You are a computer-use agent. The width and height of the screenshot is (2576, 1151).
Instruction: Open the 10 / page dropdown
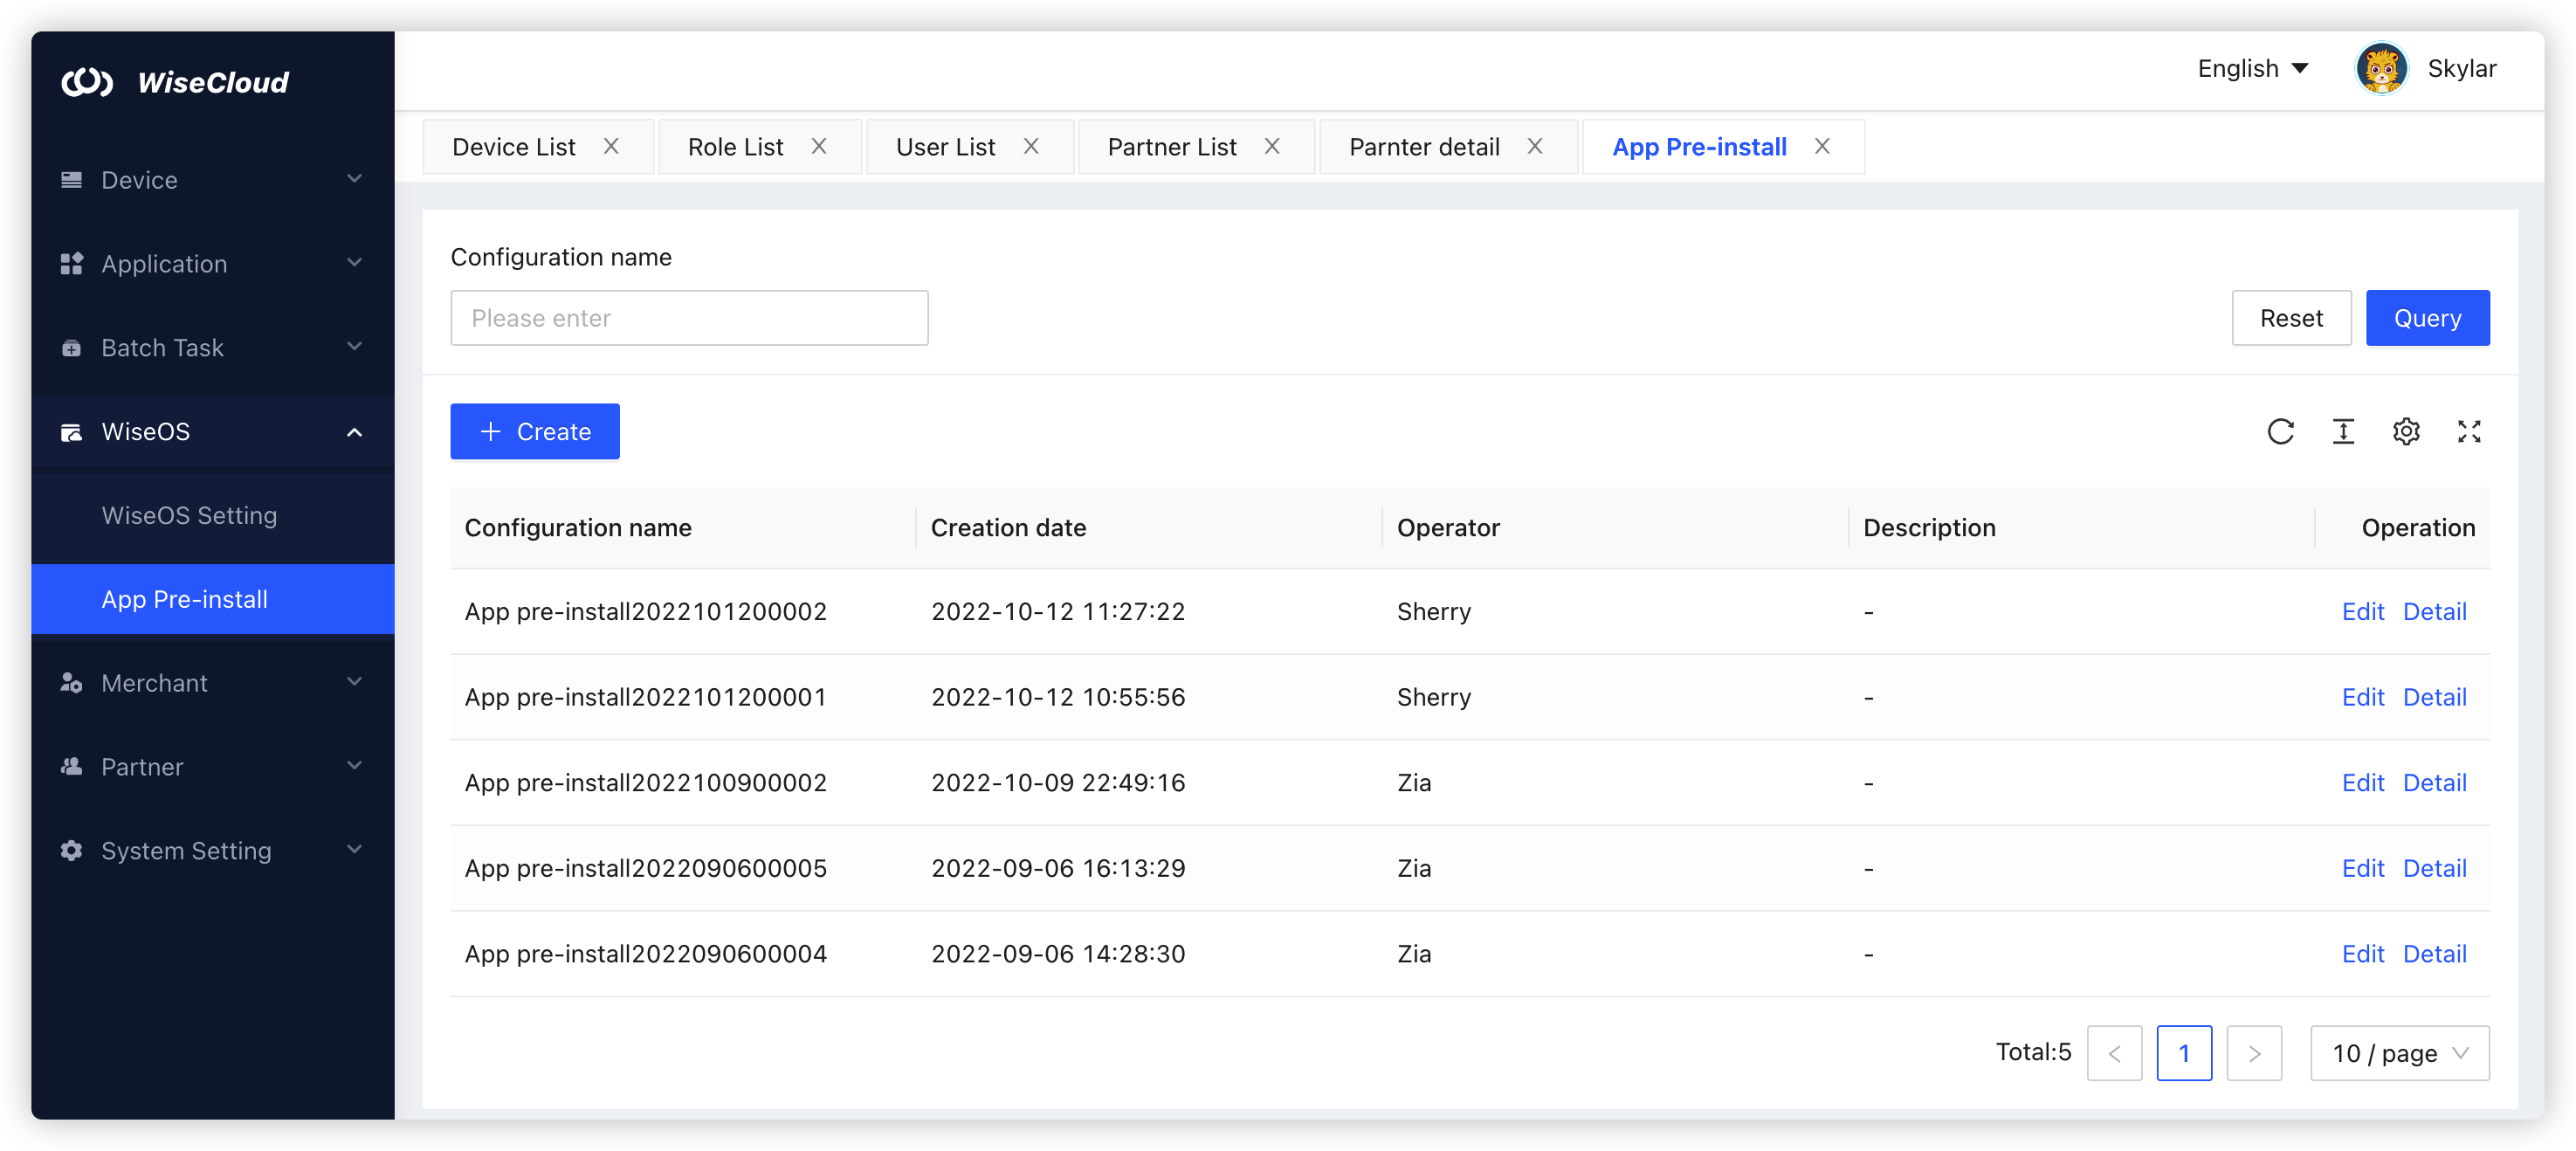pyautogui.click(x=2399, y=1053)
